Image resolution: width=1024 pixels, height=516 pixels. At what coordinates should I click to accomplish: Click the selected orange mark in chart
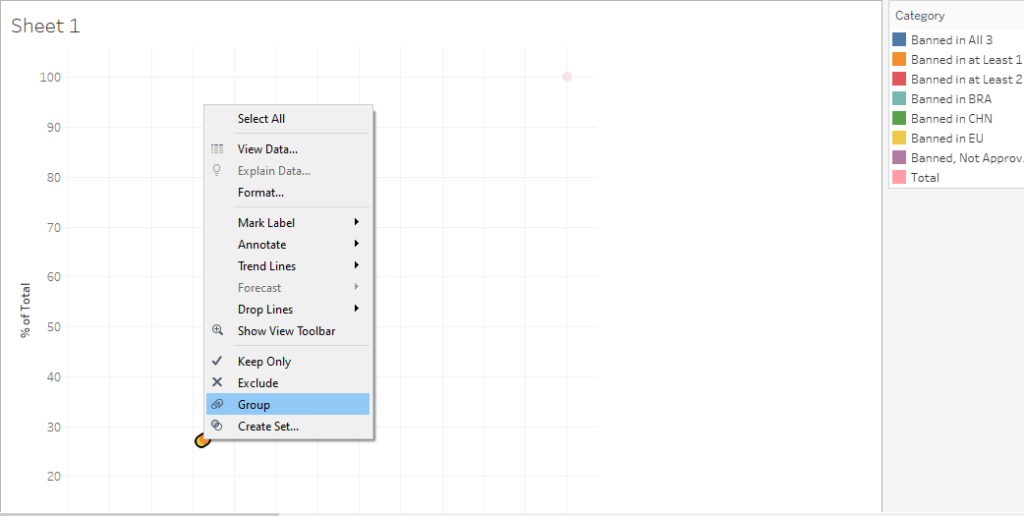[x=202, y=441]
